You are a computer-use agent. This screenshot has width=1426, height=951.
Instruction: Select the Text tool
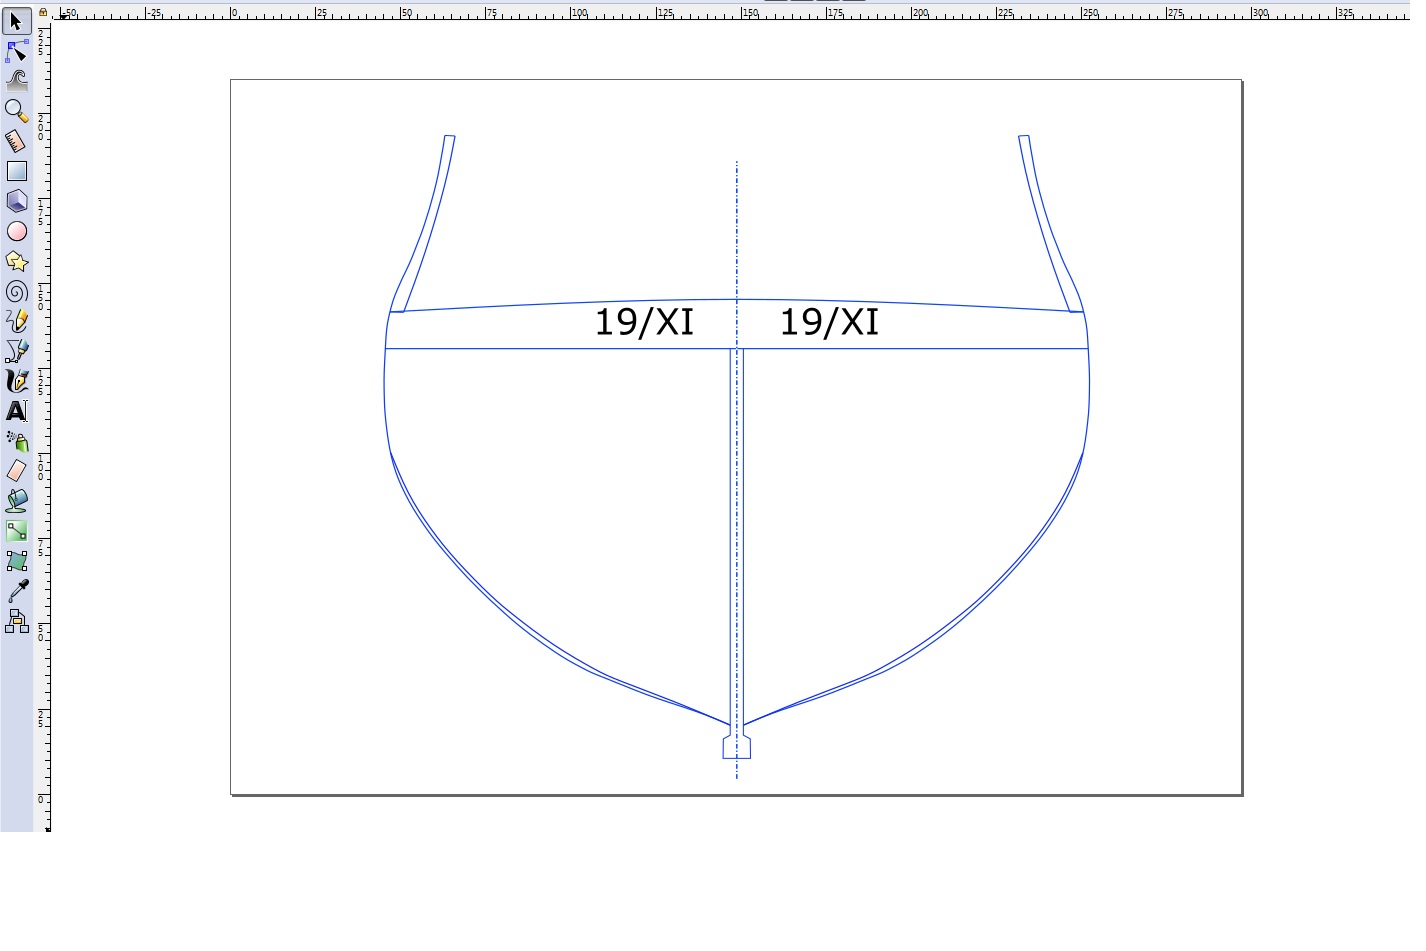coord(16,411)
